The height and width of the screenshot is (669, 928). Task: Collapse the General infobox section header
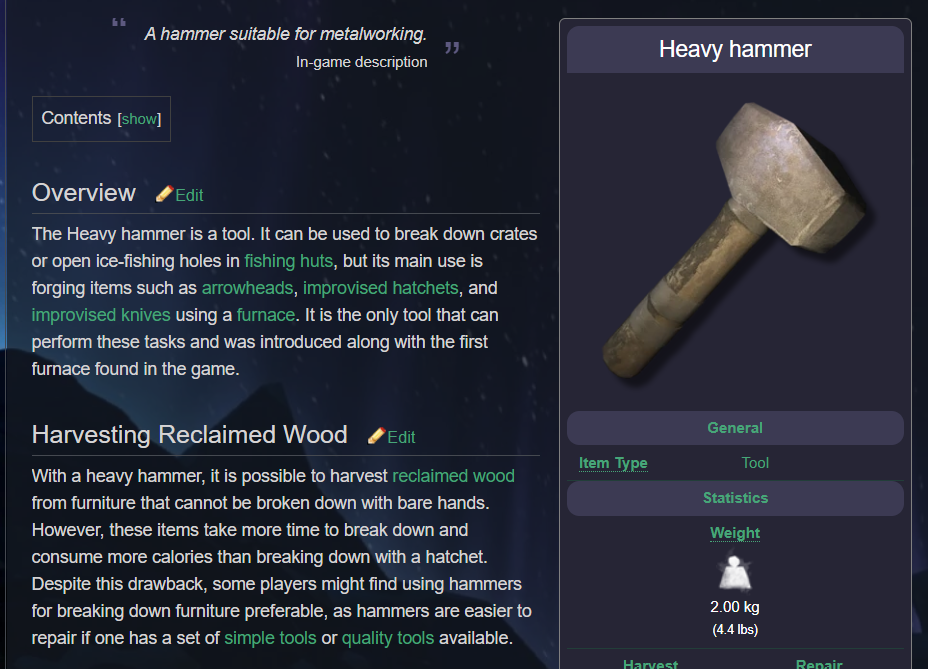tap(735, 428)
